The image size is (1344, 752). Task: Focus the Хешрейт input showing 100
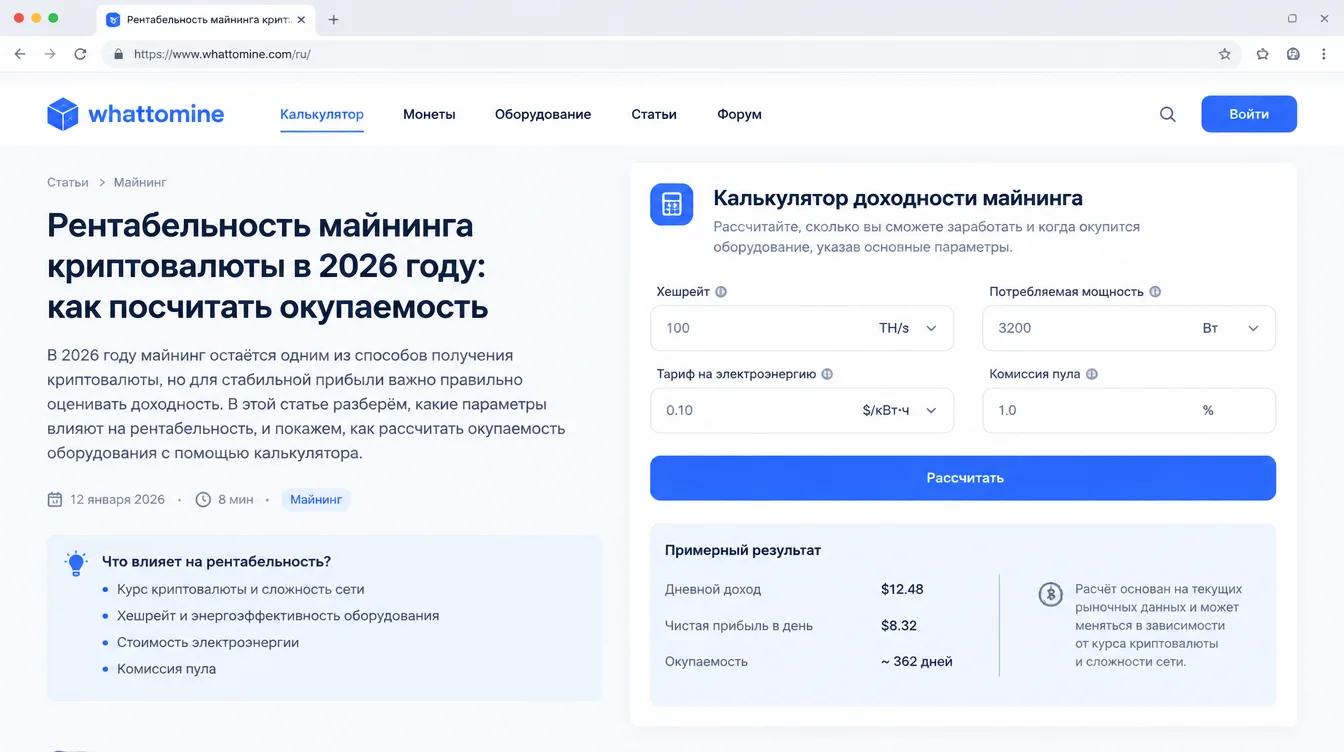pos(802,328)
